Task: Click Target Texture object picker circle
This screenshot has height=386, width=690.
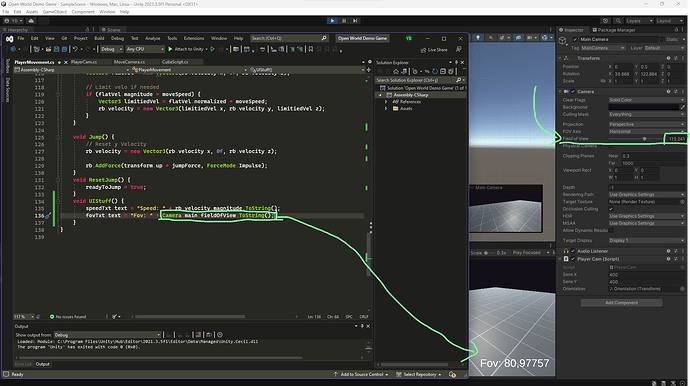Action: (683, 202)
